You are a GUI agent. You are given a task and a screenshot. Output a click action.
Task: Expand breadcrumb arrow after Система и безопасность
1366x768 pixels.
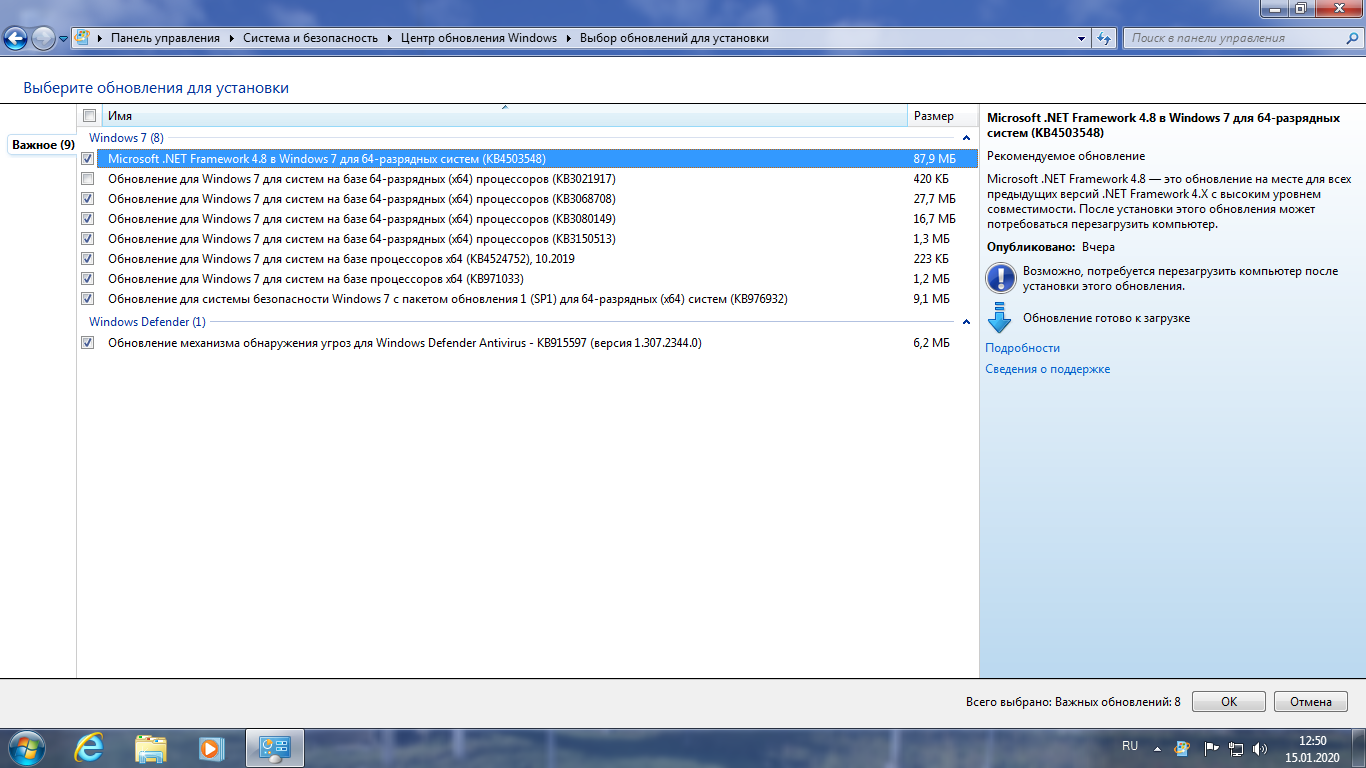390,38
